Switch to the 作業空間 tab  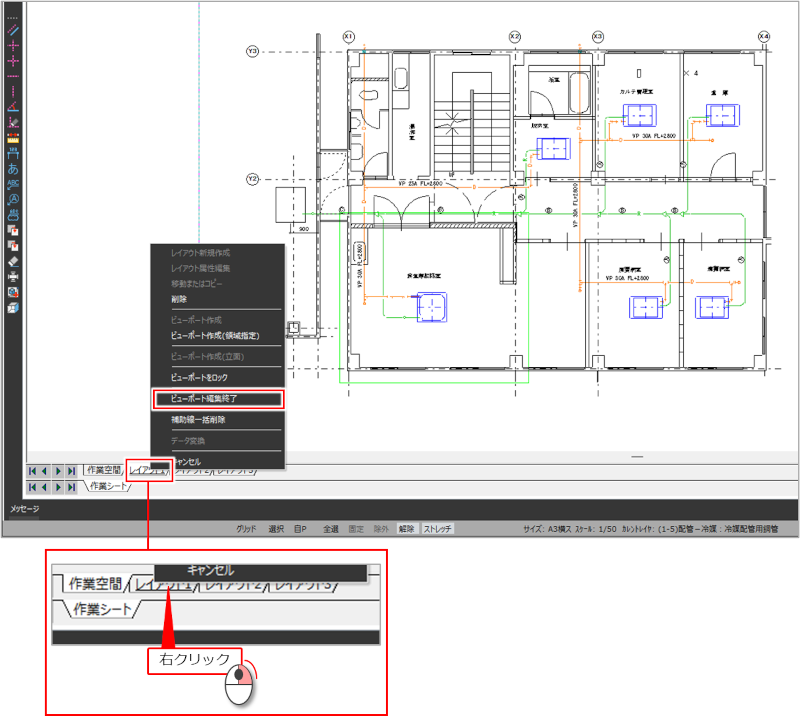coord(103,470)
